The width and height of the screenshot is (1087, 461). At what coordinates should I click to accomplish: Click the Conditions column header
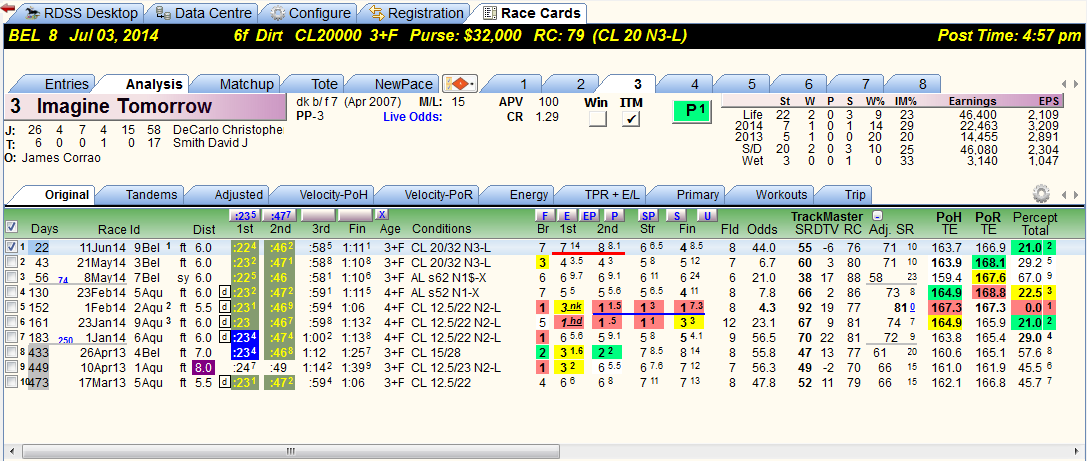[442, 229]
